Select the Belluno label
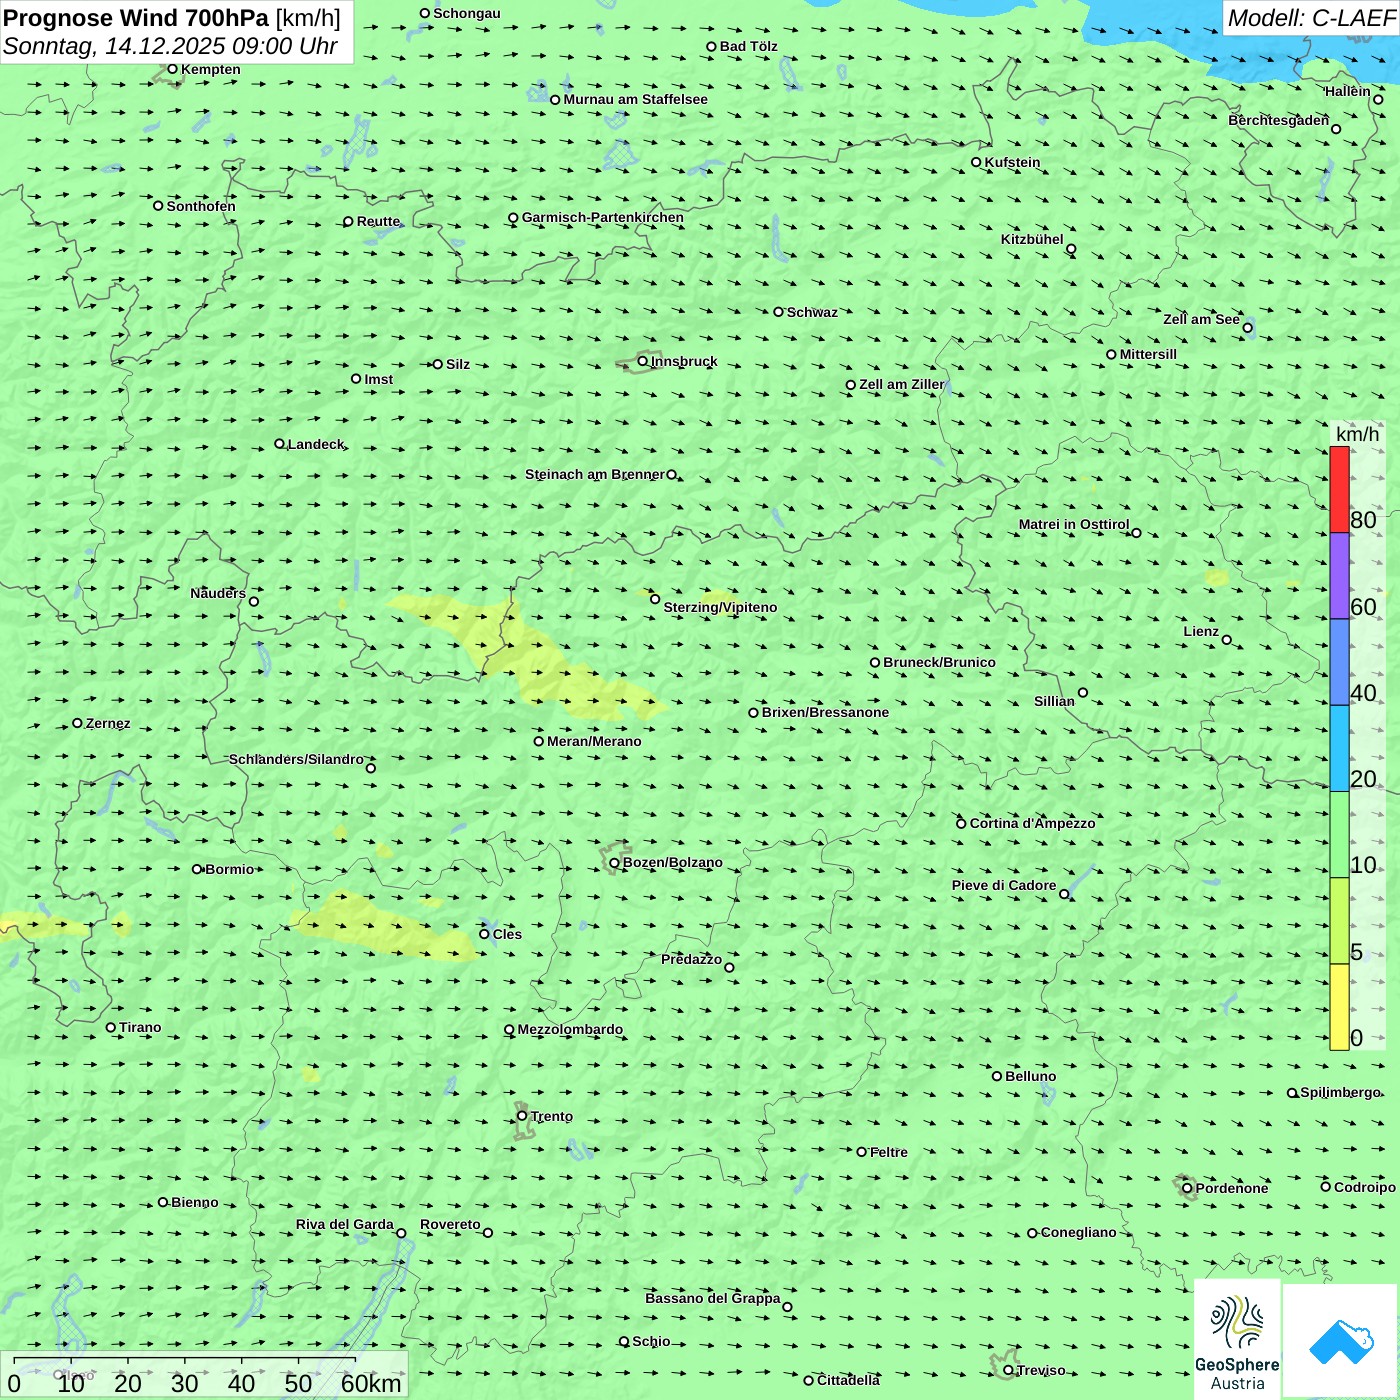The width and height of the screenshot is (1400, 1400). (x=1030, y=1076)
